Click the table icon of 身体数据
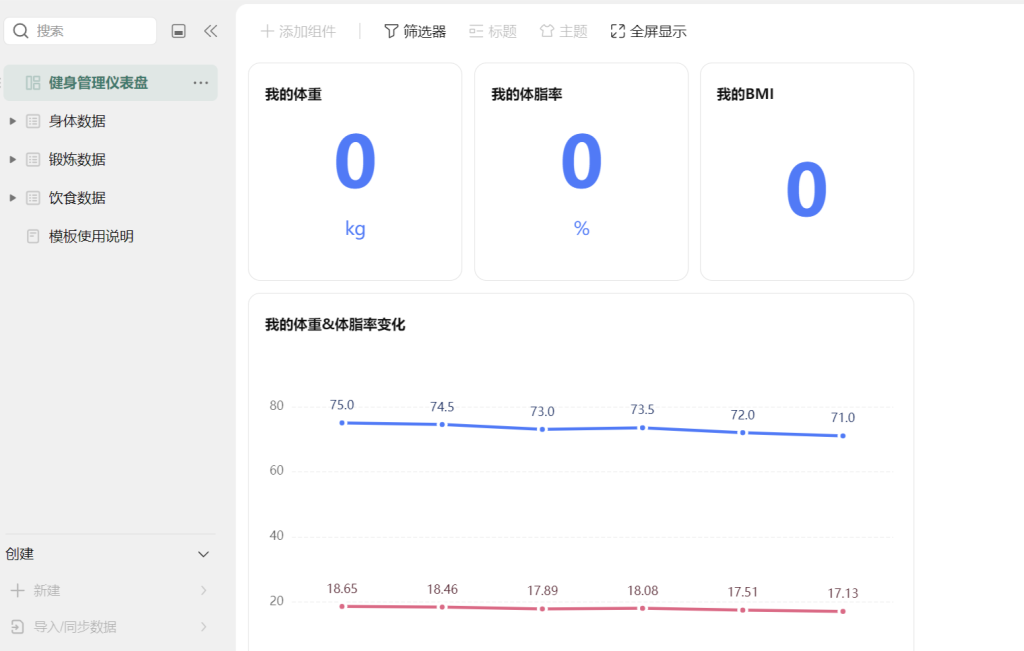 click(x=33, y=121)
